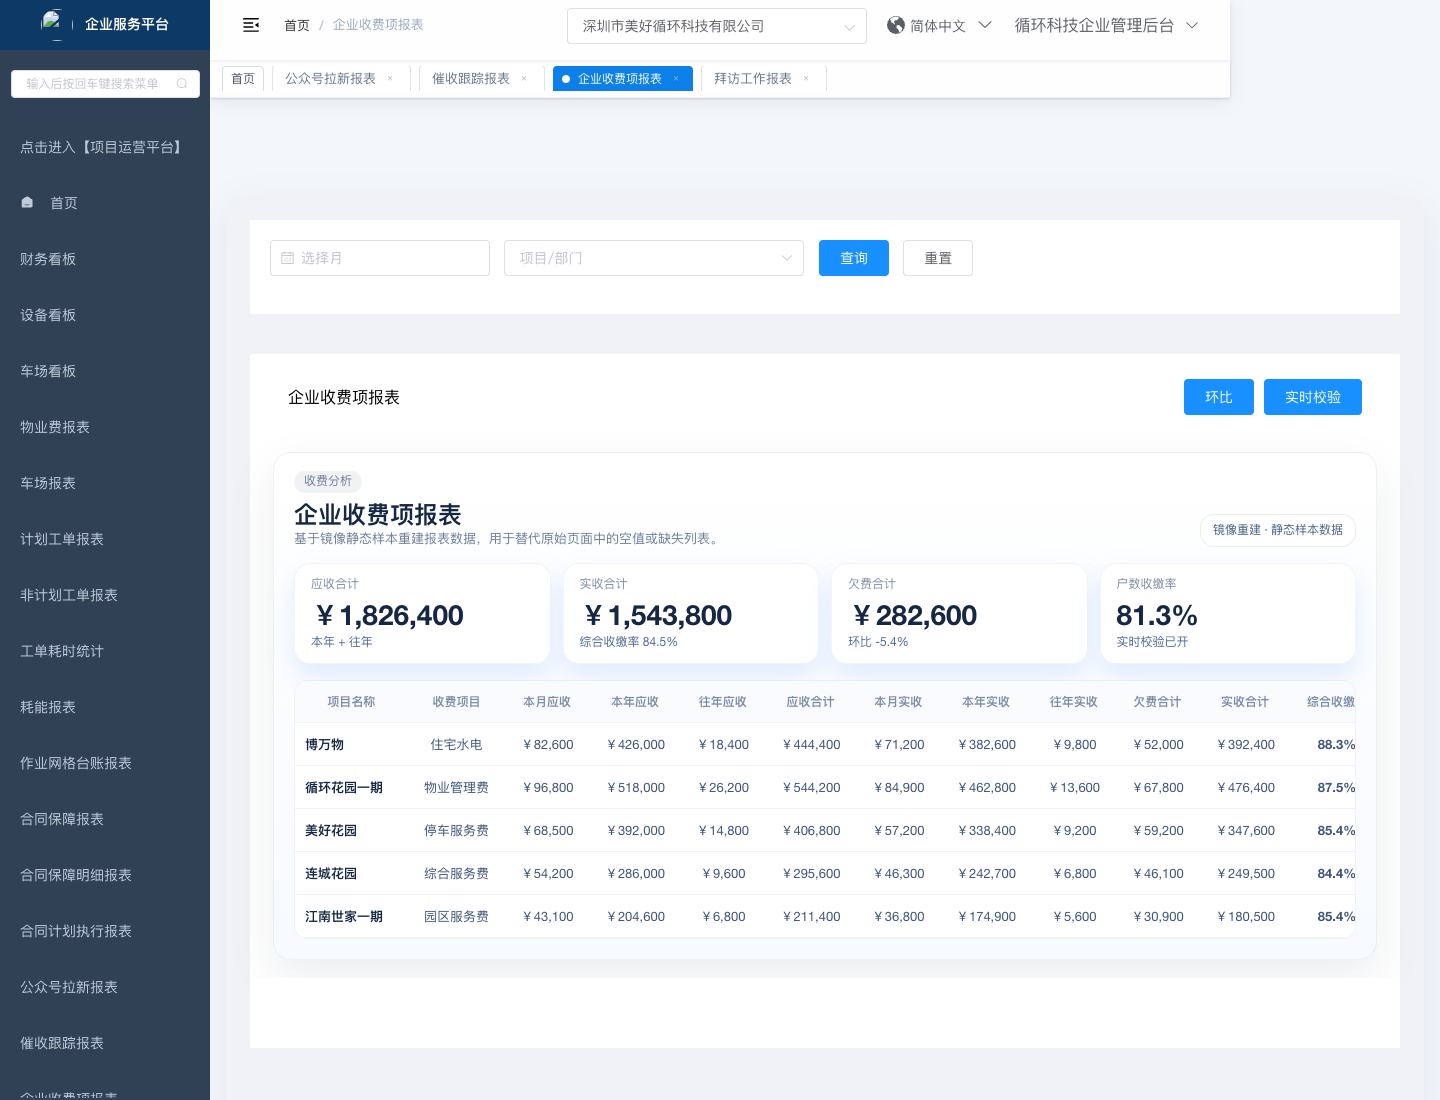Screen dimensions: 1440x1100
Task: Click the sidebar collapse hamburger icon
Action: (251, 25)
